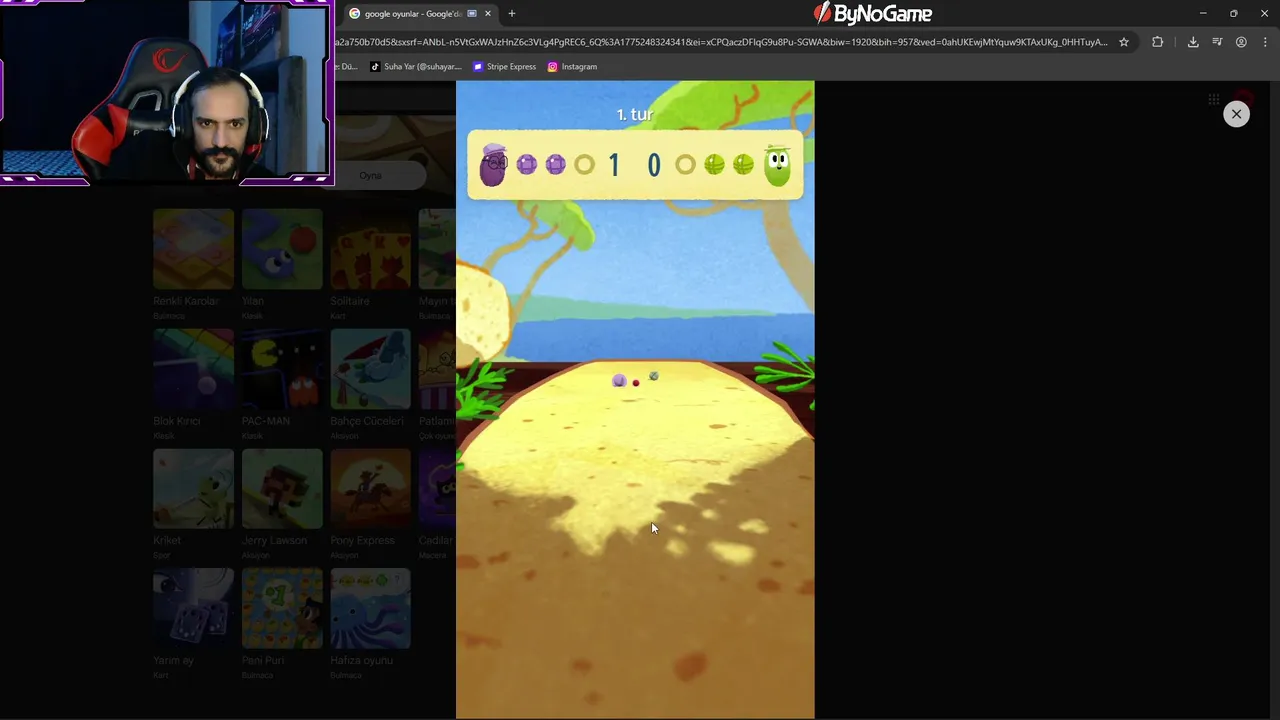
Task: Open the Pony Express game thumbnail
Action: (370, 489)
